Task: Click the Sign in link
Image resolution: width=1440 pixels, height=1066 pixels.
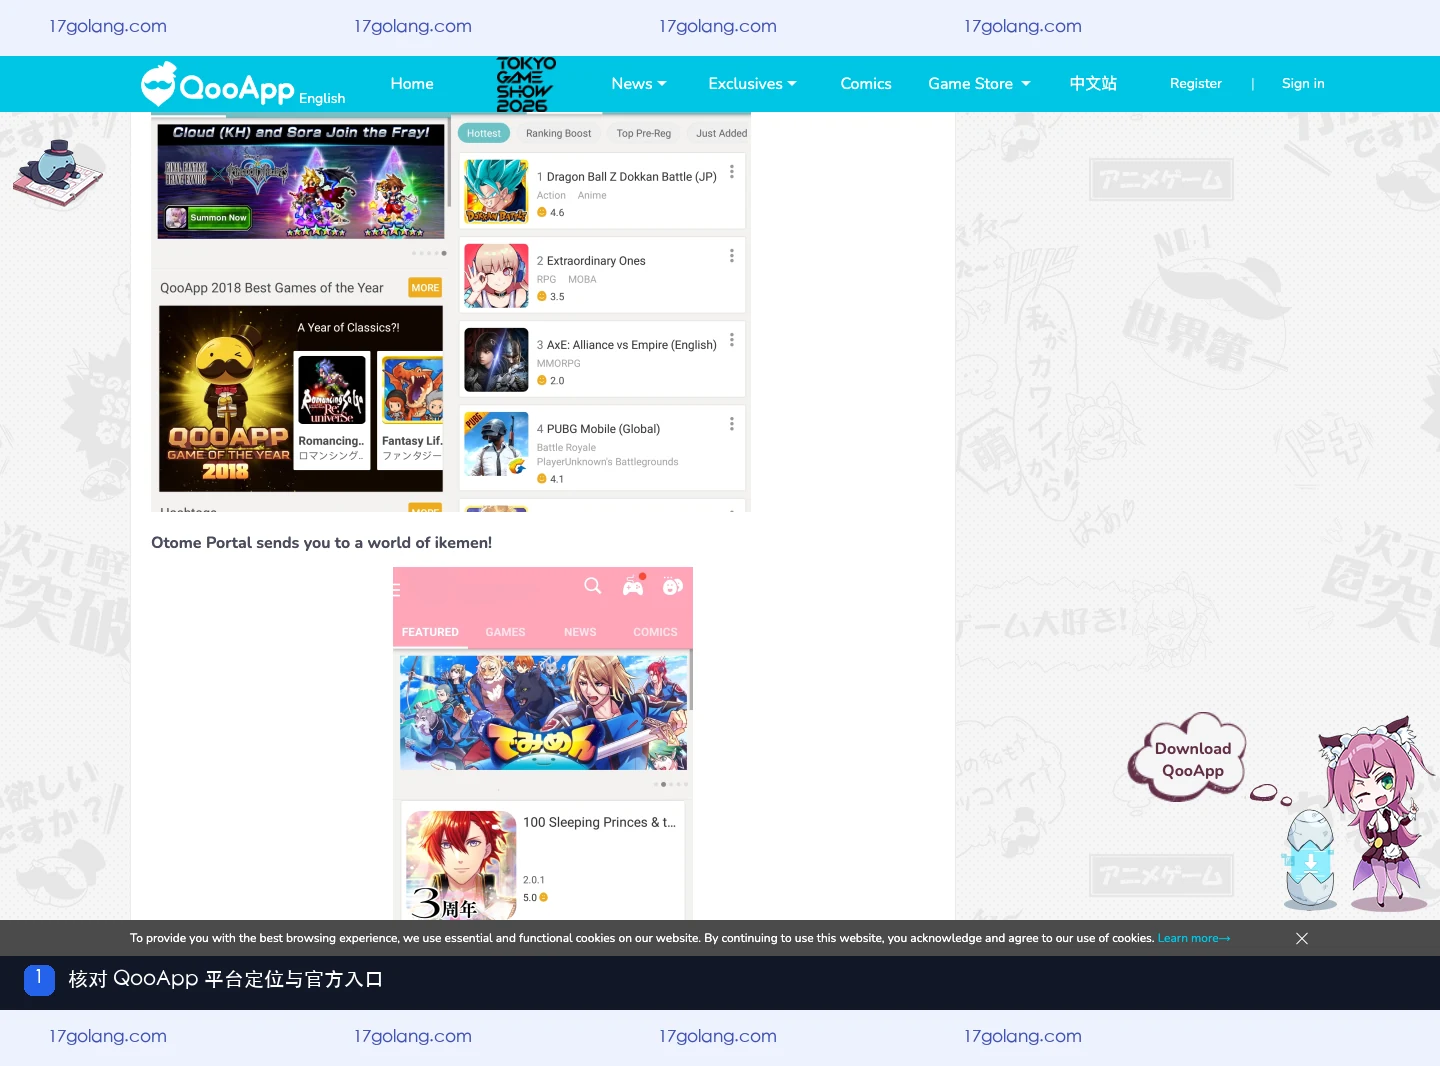Action: (1303, 84)
